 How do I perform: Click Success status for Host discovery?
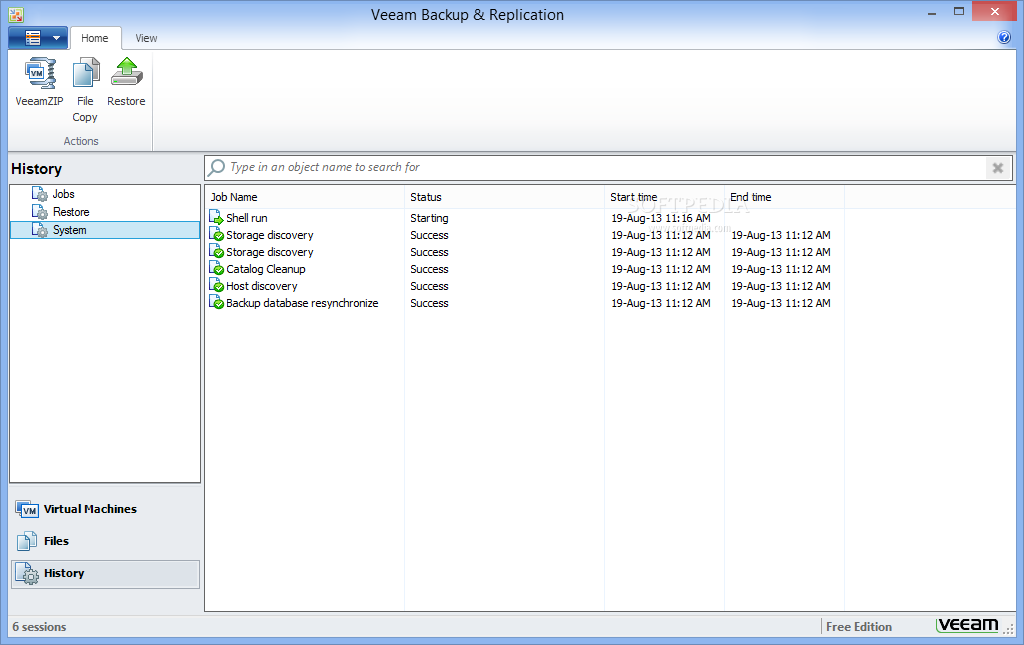[x=429, y=286]
